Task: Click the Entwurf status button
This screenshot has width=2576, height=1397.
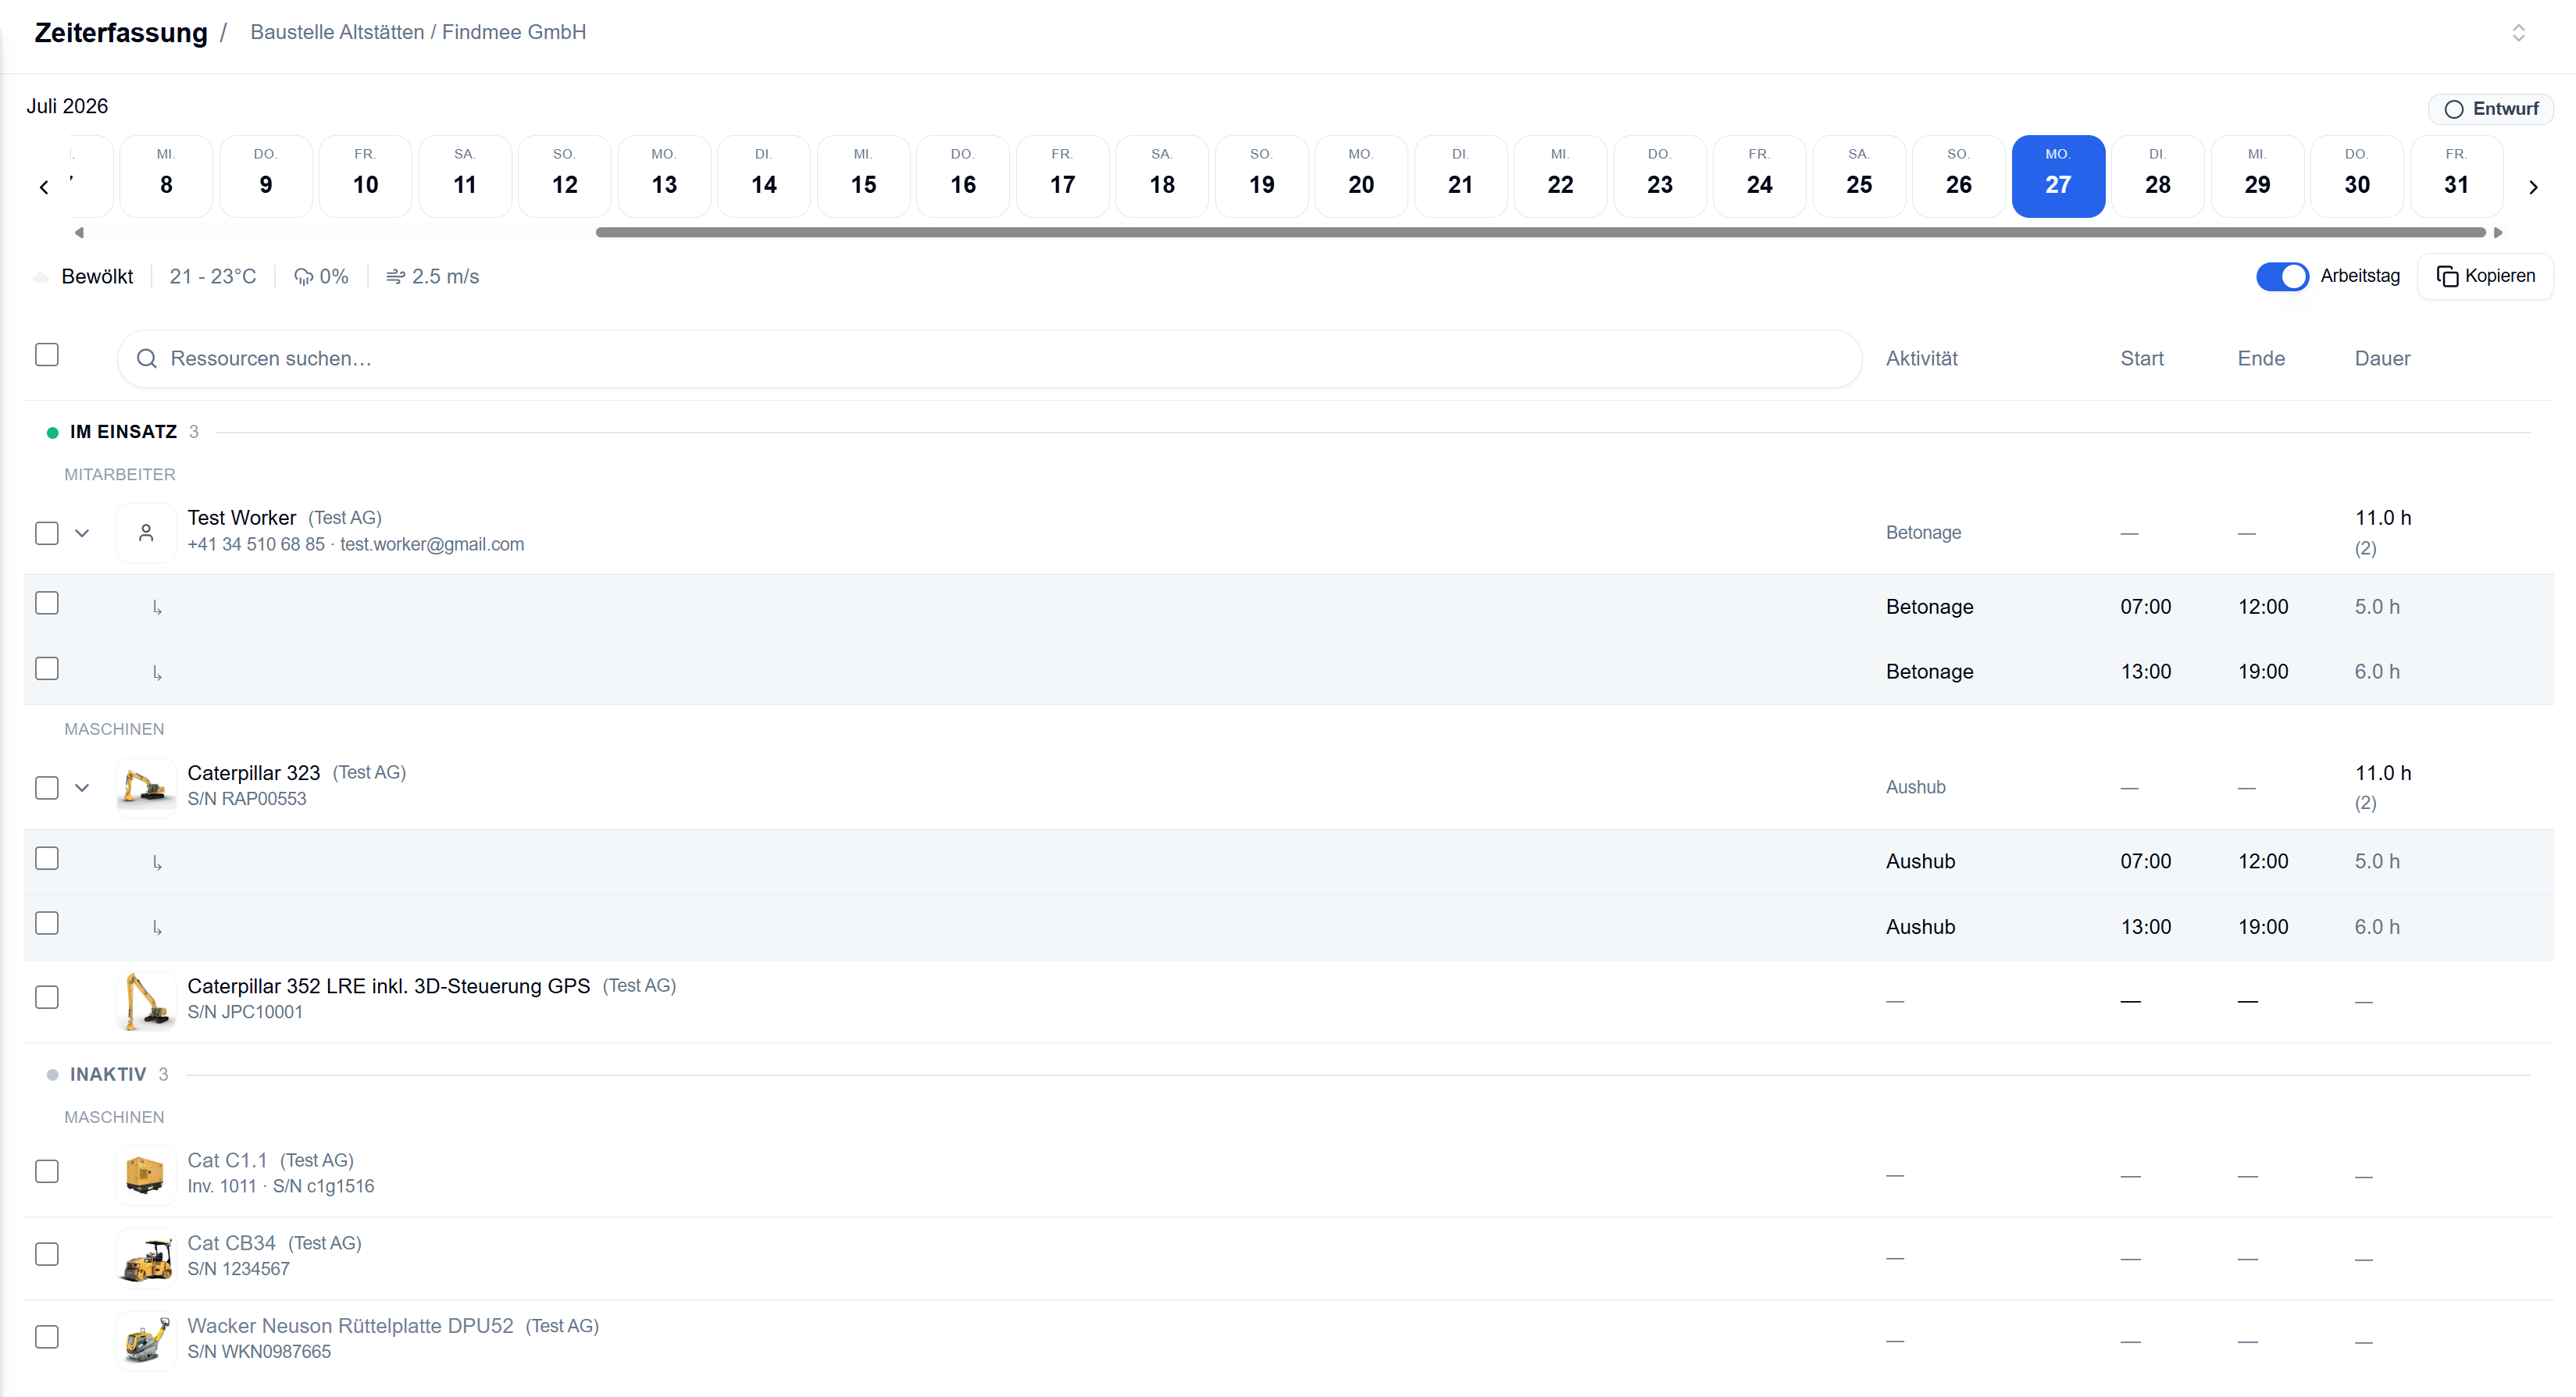Action: pos(2491,109)
